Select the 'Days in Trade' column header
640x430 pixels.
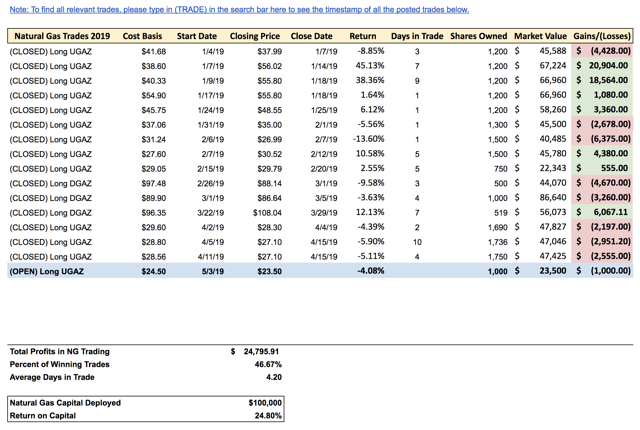tap(417, 36)
